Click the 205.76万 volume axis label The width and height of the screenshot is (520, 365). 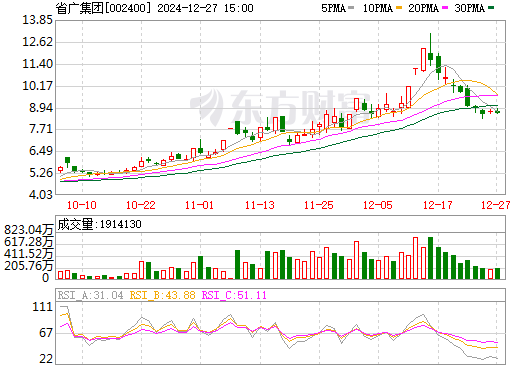tap(29, 266)
